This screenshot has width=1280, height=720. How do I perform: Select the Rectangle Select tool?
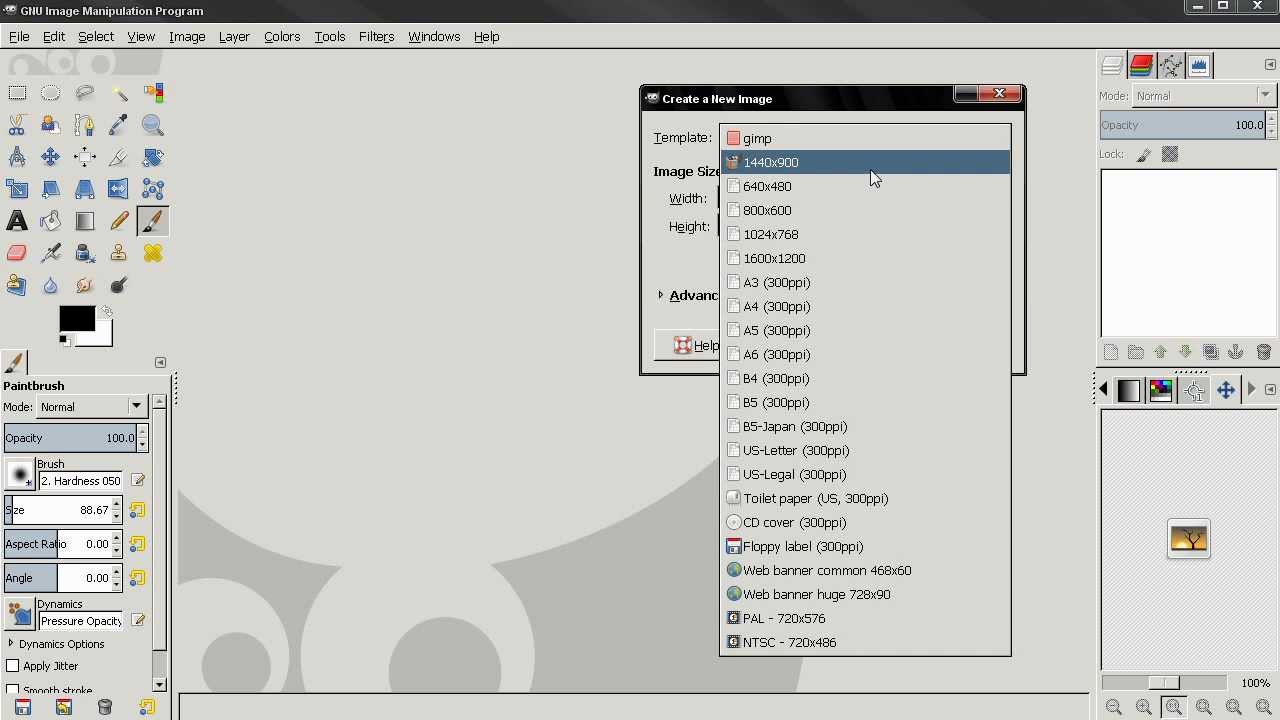17,93
